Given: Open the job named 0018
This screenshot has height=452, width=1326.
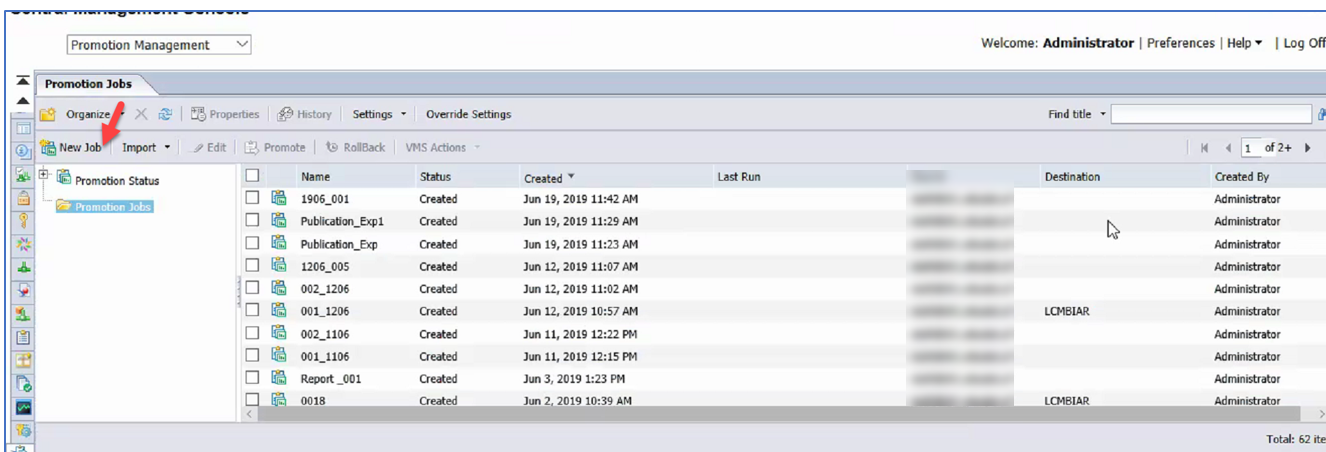Looking at the screenshot, I should [x=313, y=401].
